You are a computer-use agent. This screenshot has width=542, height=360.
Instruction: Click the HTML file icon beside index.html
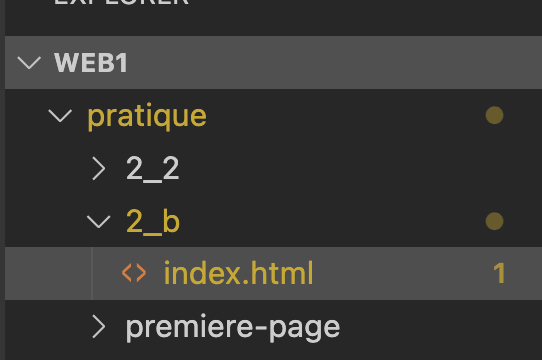[134, 273]
